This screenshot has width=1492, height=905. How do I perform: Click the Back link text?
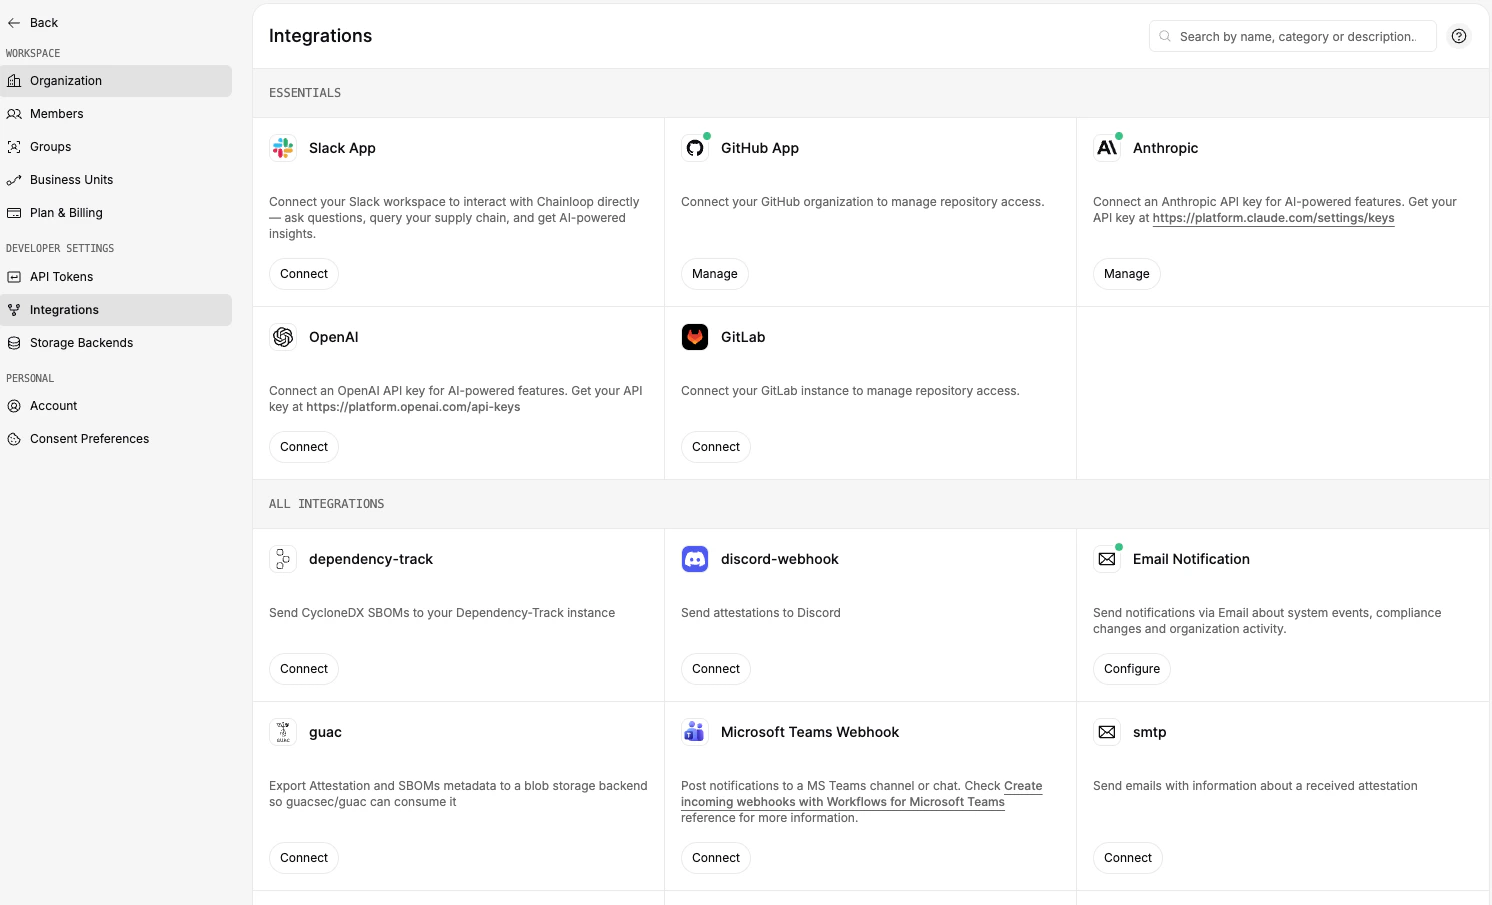pyautogui.click(x=44, y=23)
